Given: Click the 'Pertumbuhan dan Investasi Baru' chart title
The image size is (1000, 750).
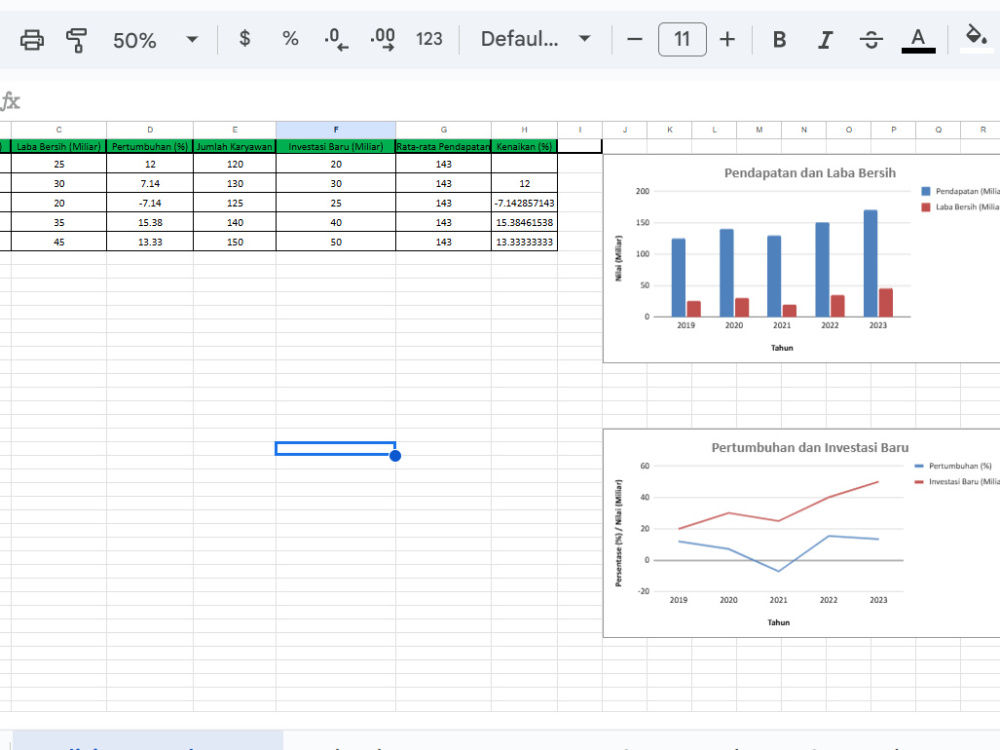Looking at the screenshot, I should tap(809, 448).
